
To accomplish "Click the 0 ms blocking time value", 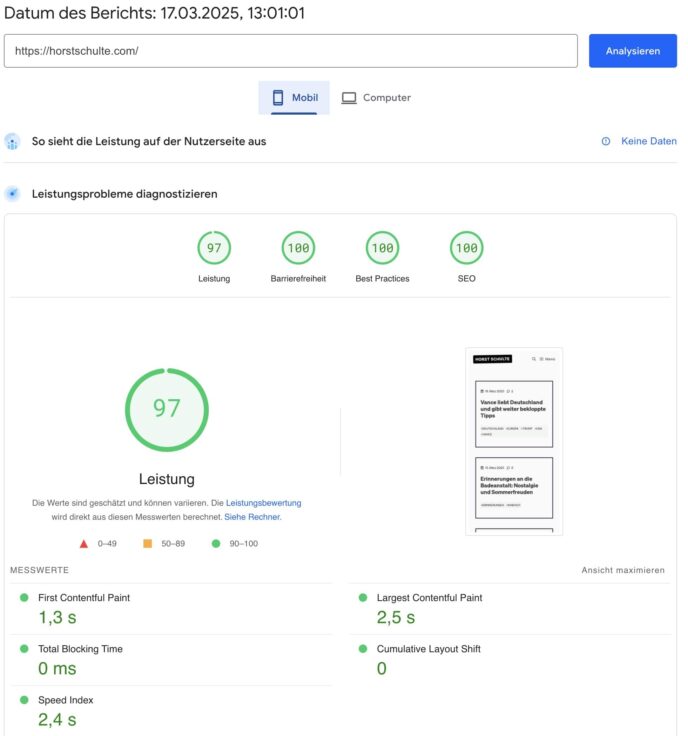I will click(57, 668).
